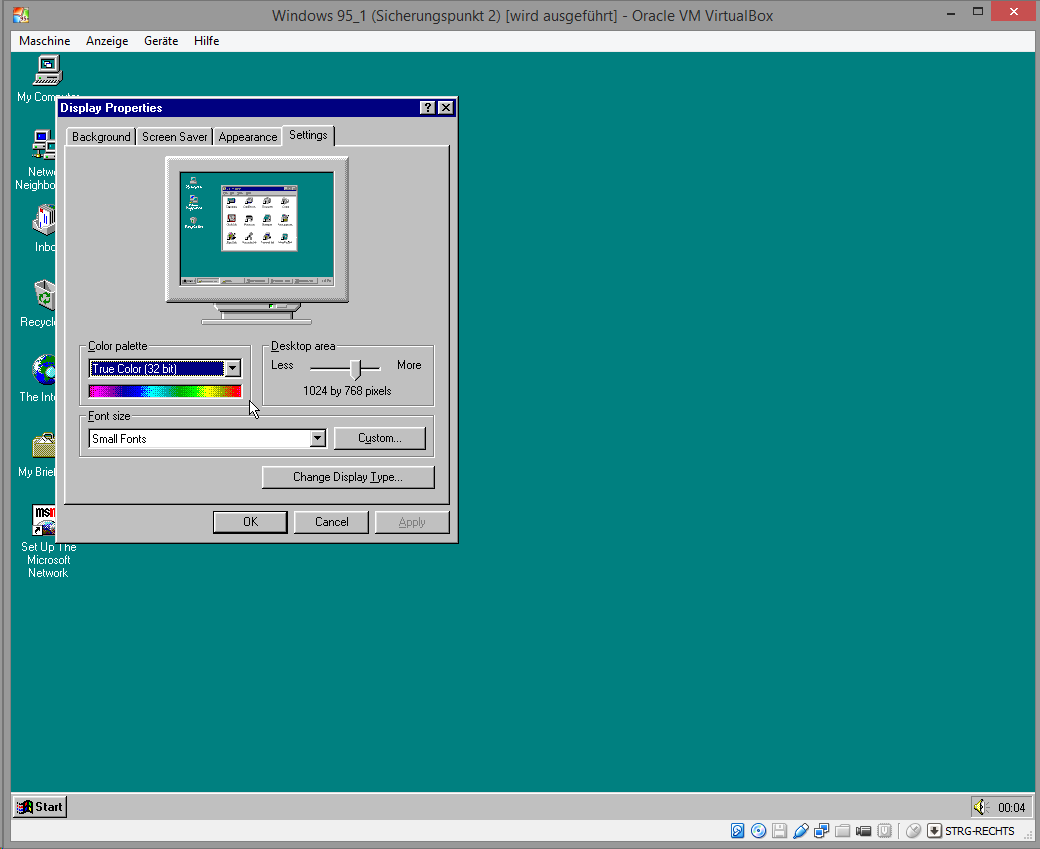
Task: Click the STRG-RECHTS host key label
Action: (980, 831)
